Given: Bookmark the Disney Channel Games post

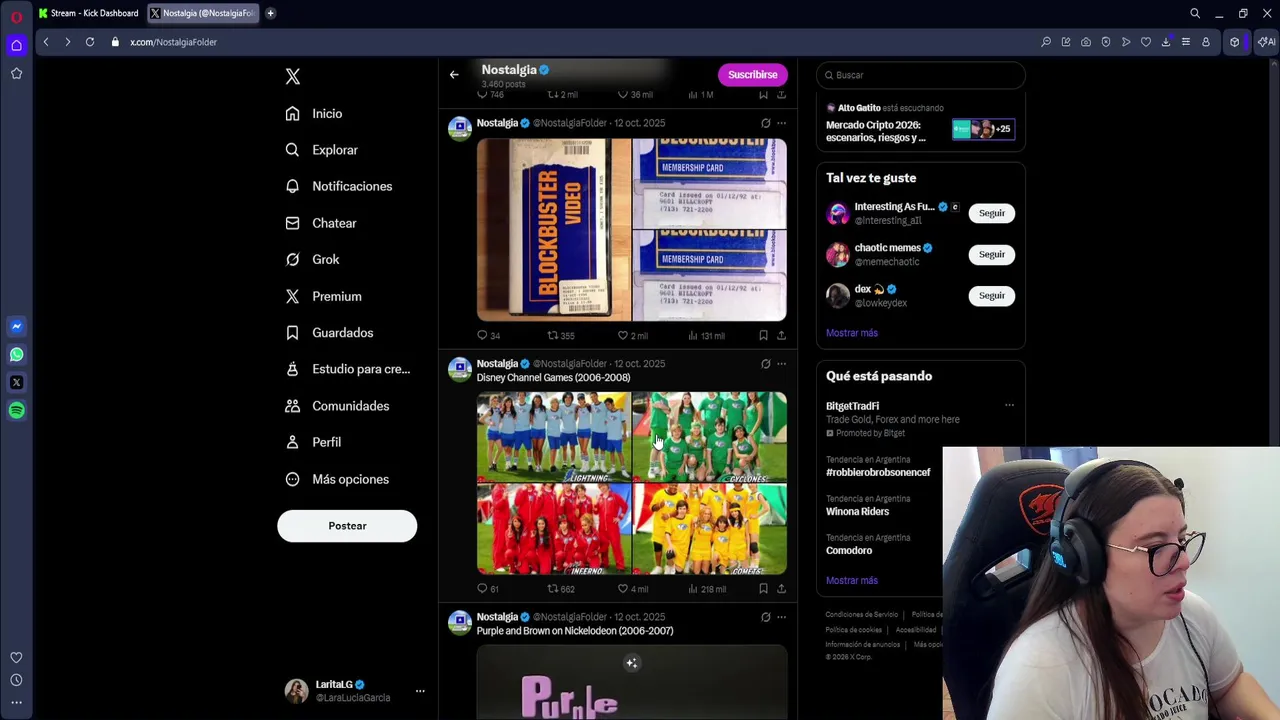Looking at the screenshot, I should tap(763, 589).
